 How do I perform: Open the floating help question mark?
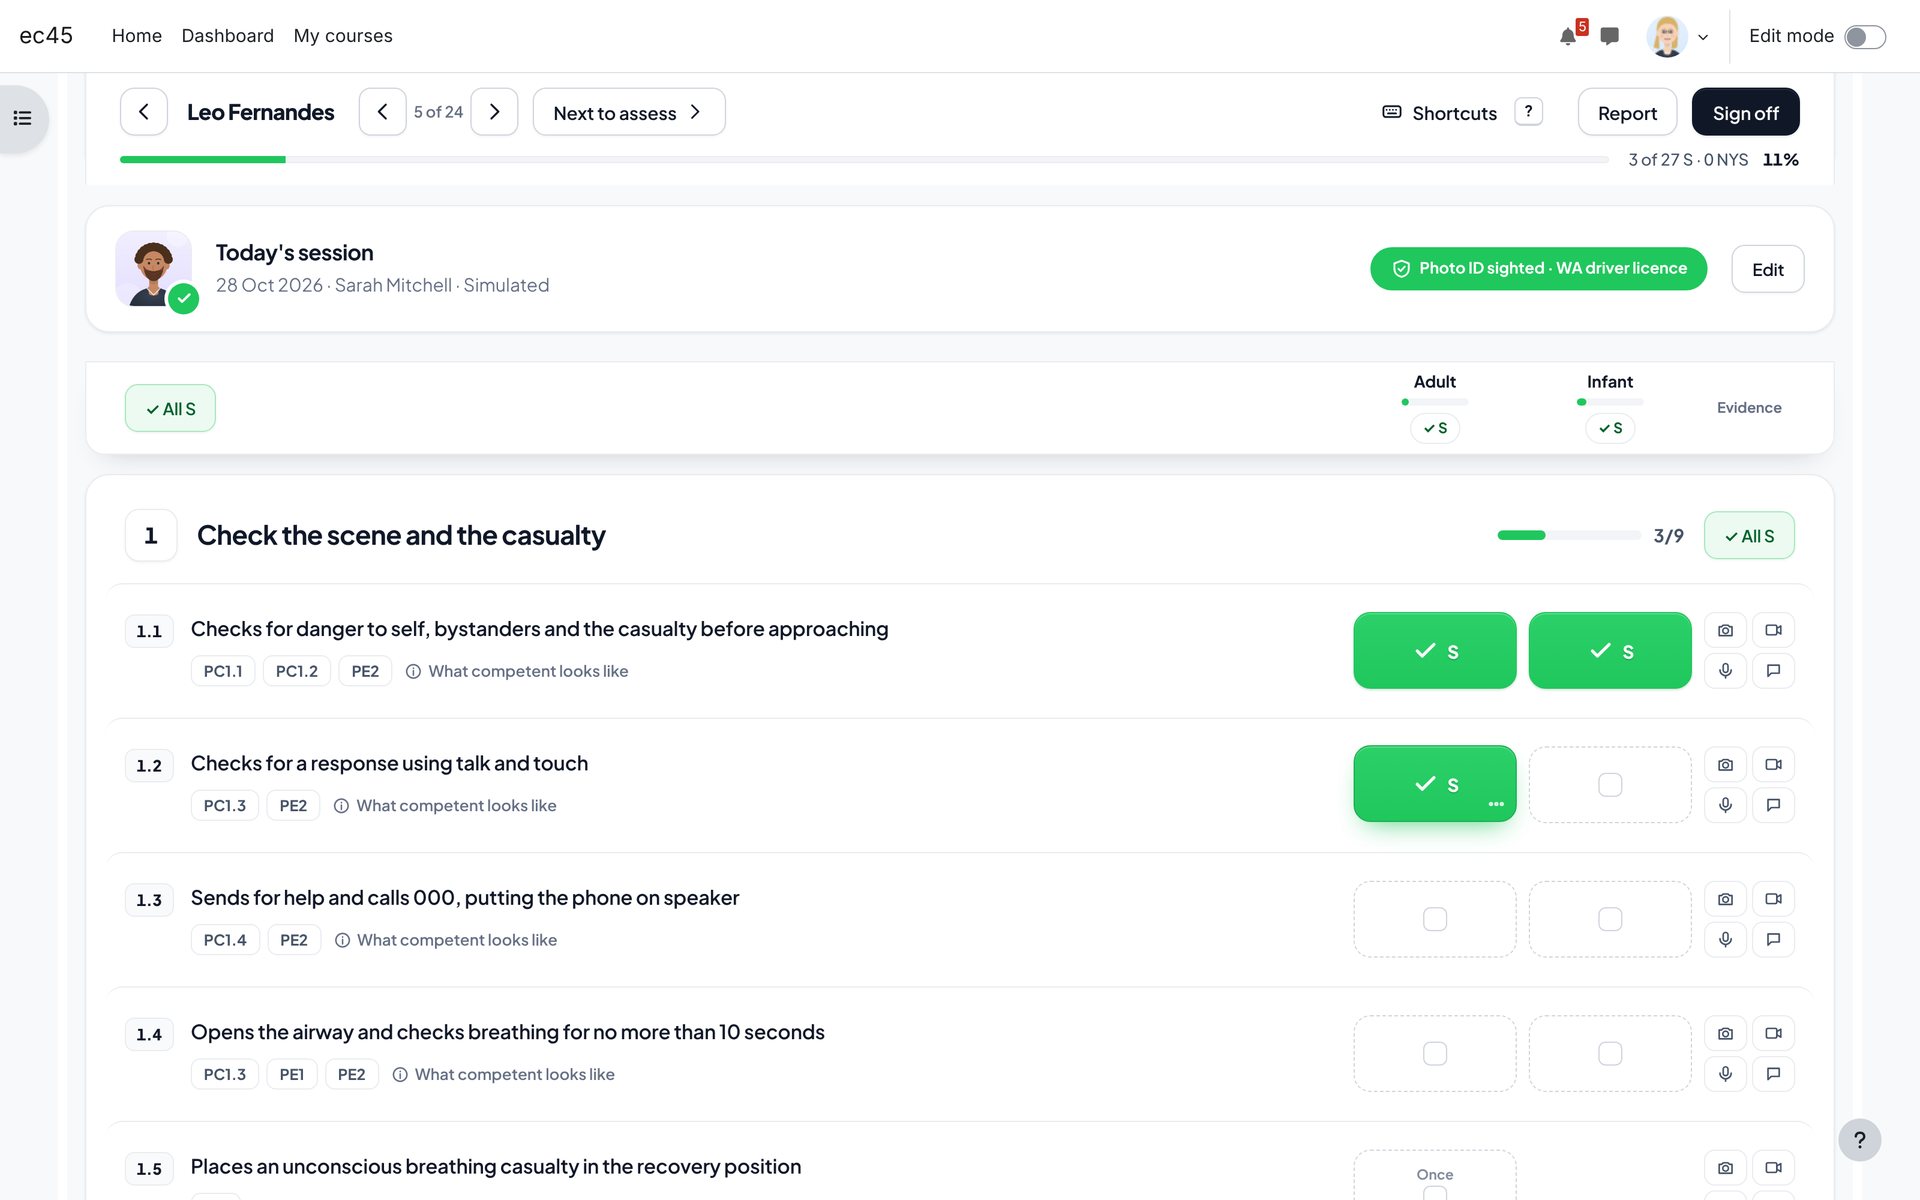point(1859,1140)
